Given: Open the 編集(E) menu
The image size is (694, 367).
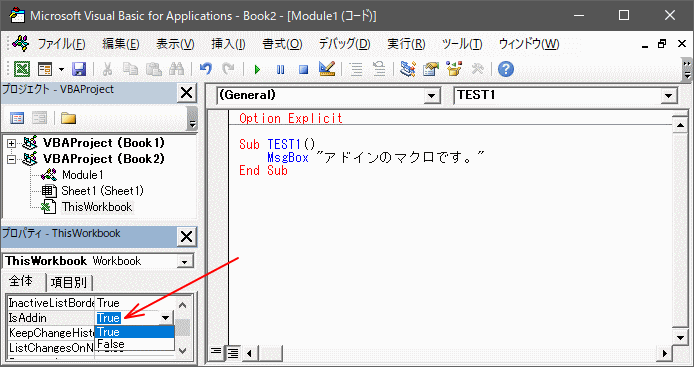Looking at the screenshot, I should coord(121,44).
